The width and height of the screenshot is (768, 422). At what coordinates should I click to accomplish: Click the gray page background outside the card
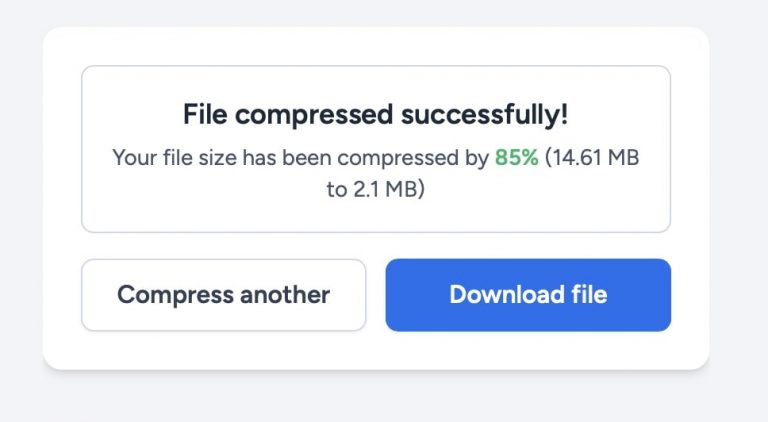click(376, 397)
